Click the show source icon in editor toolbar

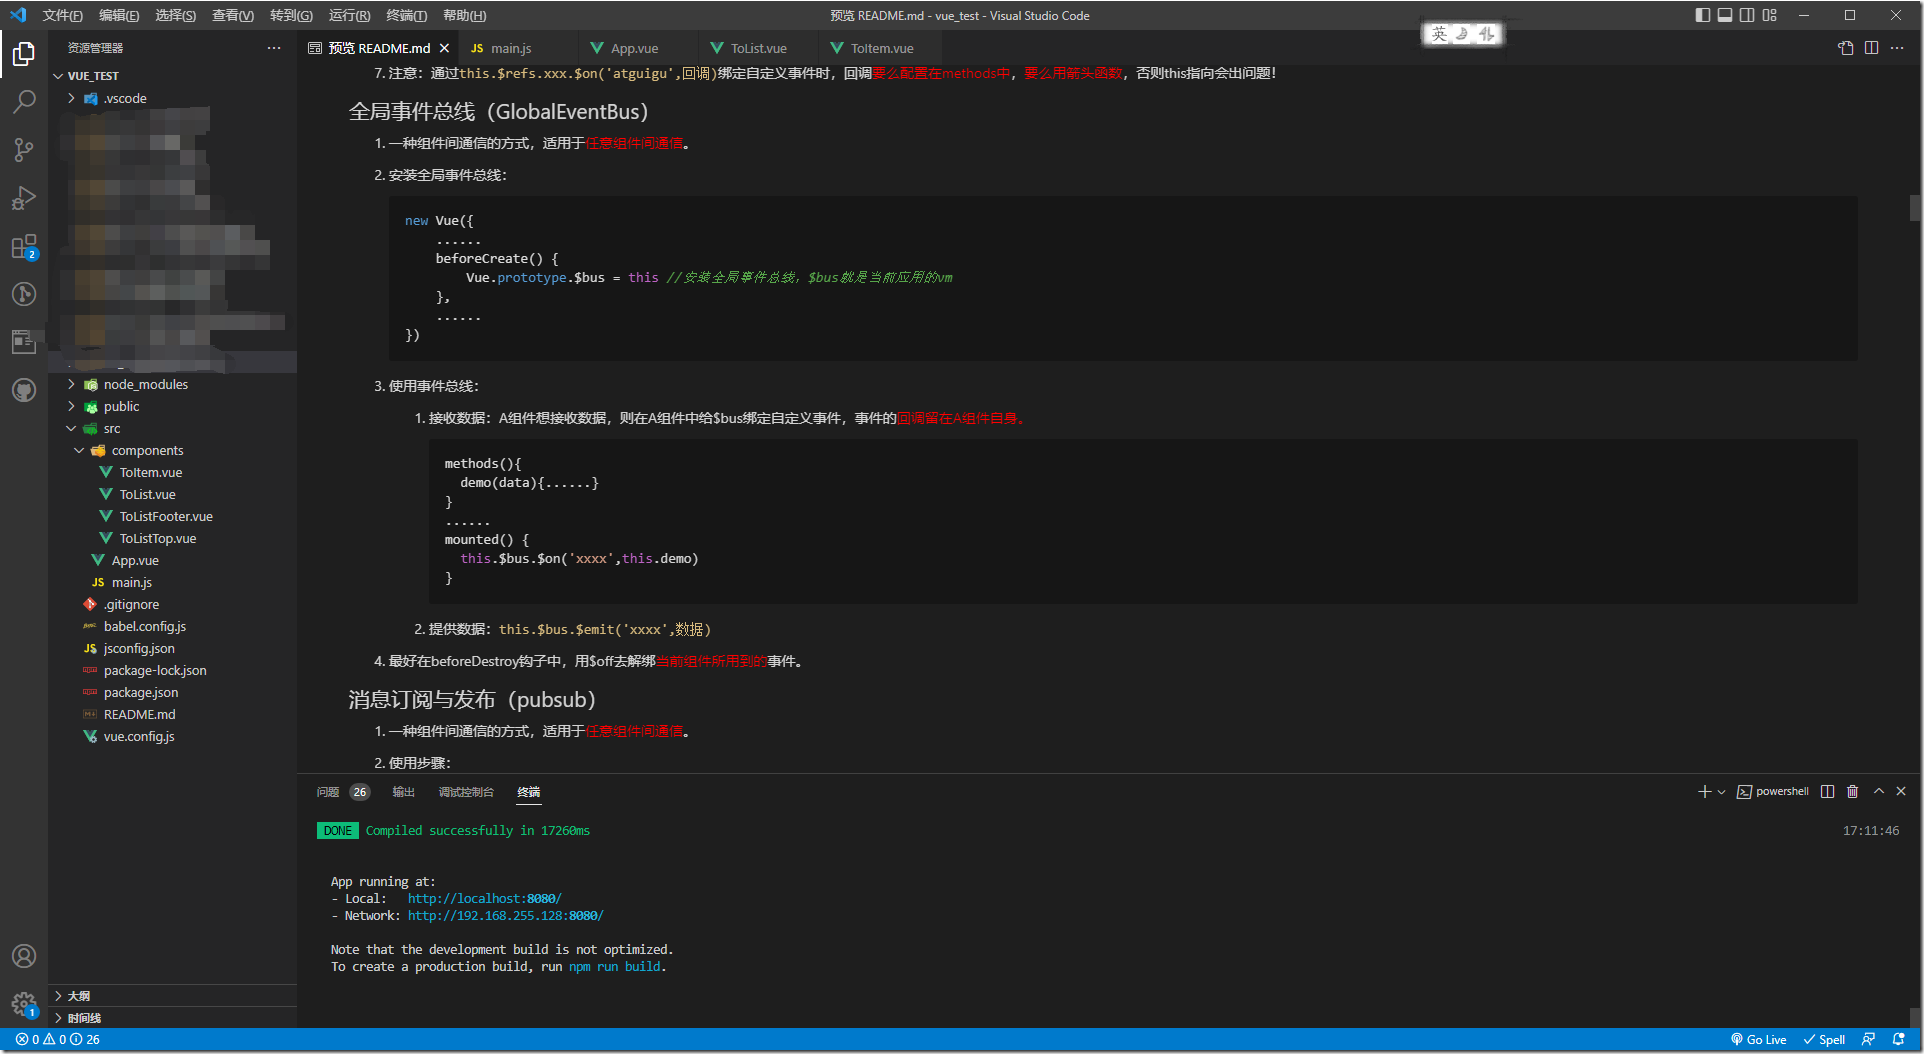tap(1846, 48)
